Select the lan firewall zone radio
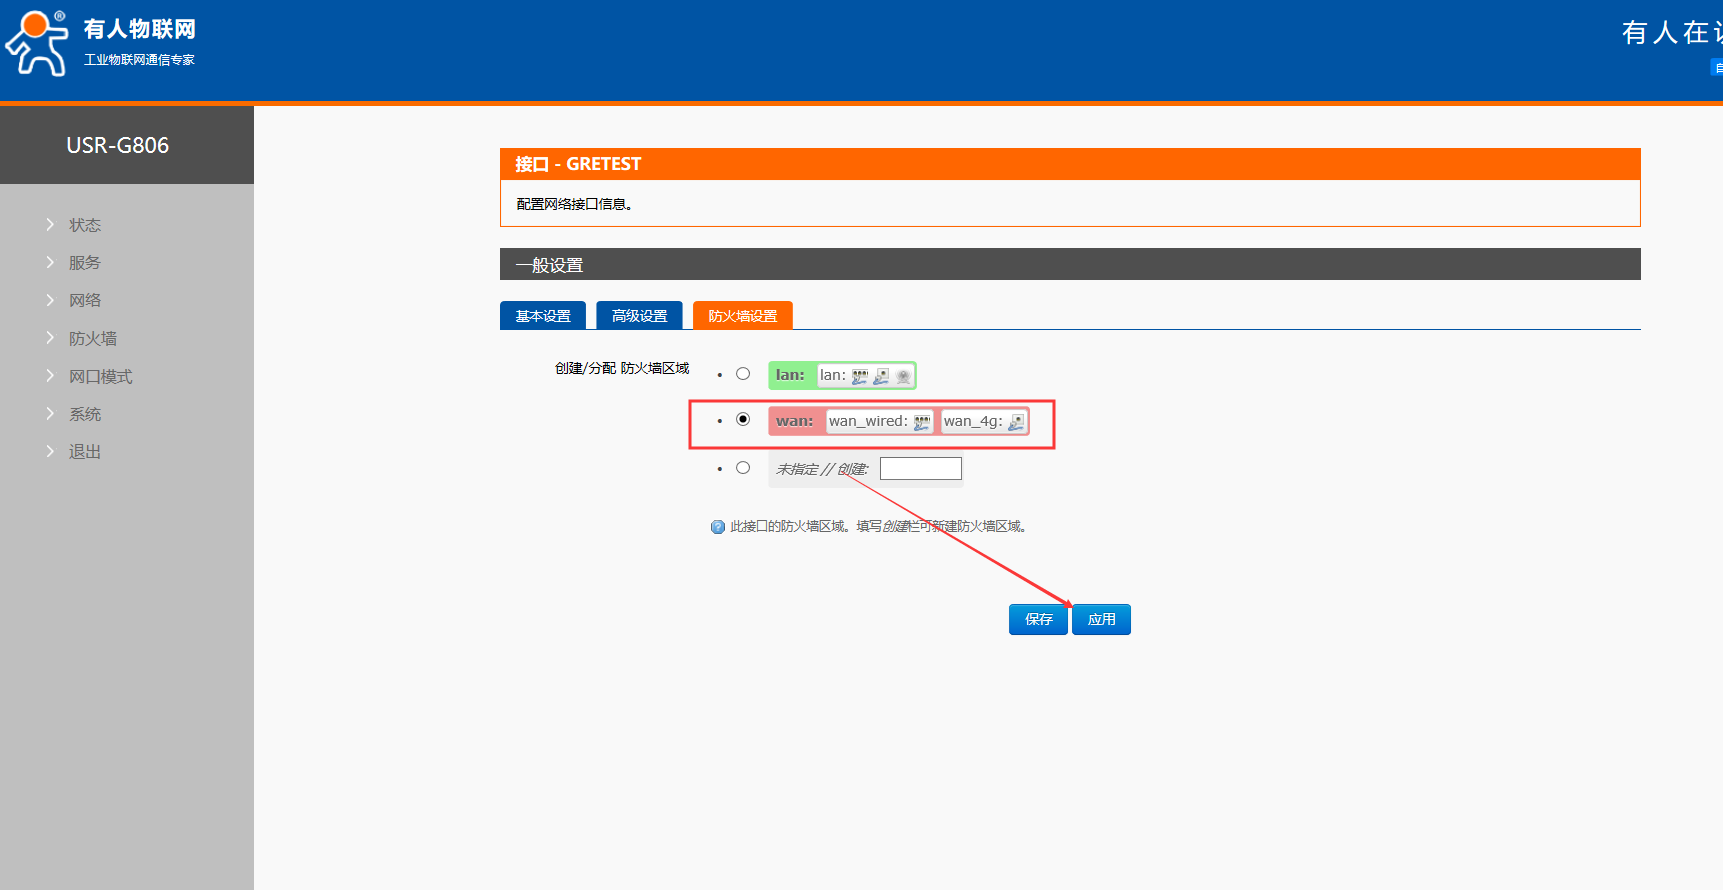1723x890 pixels. click(743, 374)
